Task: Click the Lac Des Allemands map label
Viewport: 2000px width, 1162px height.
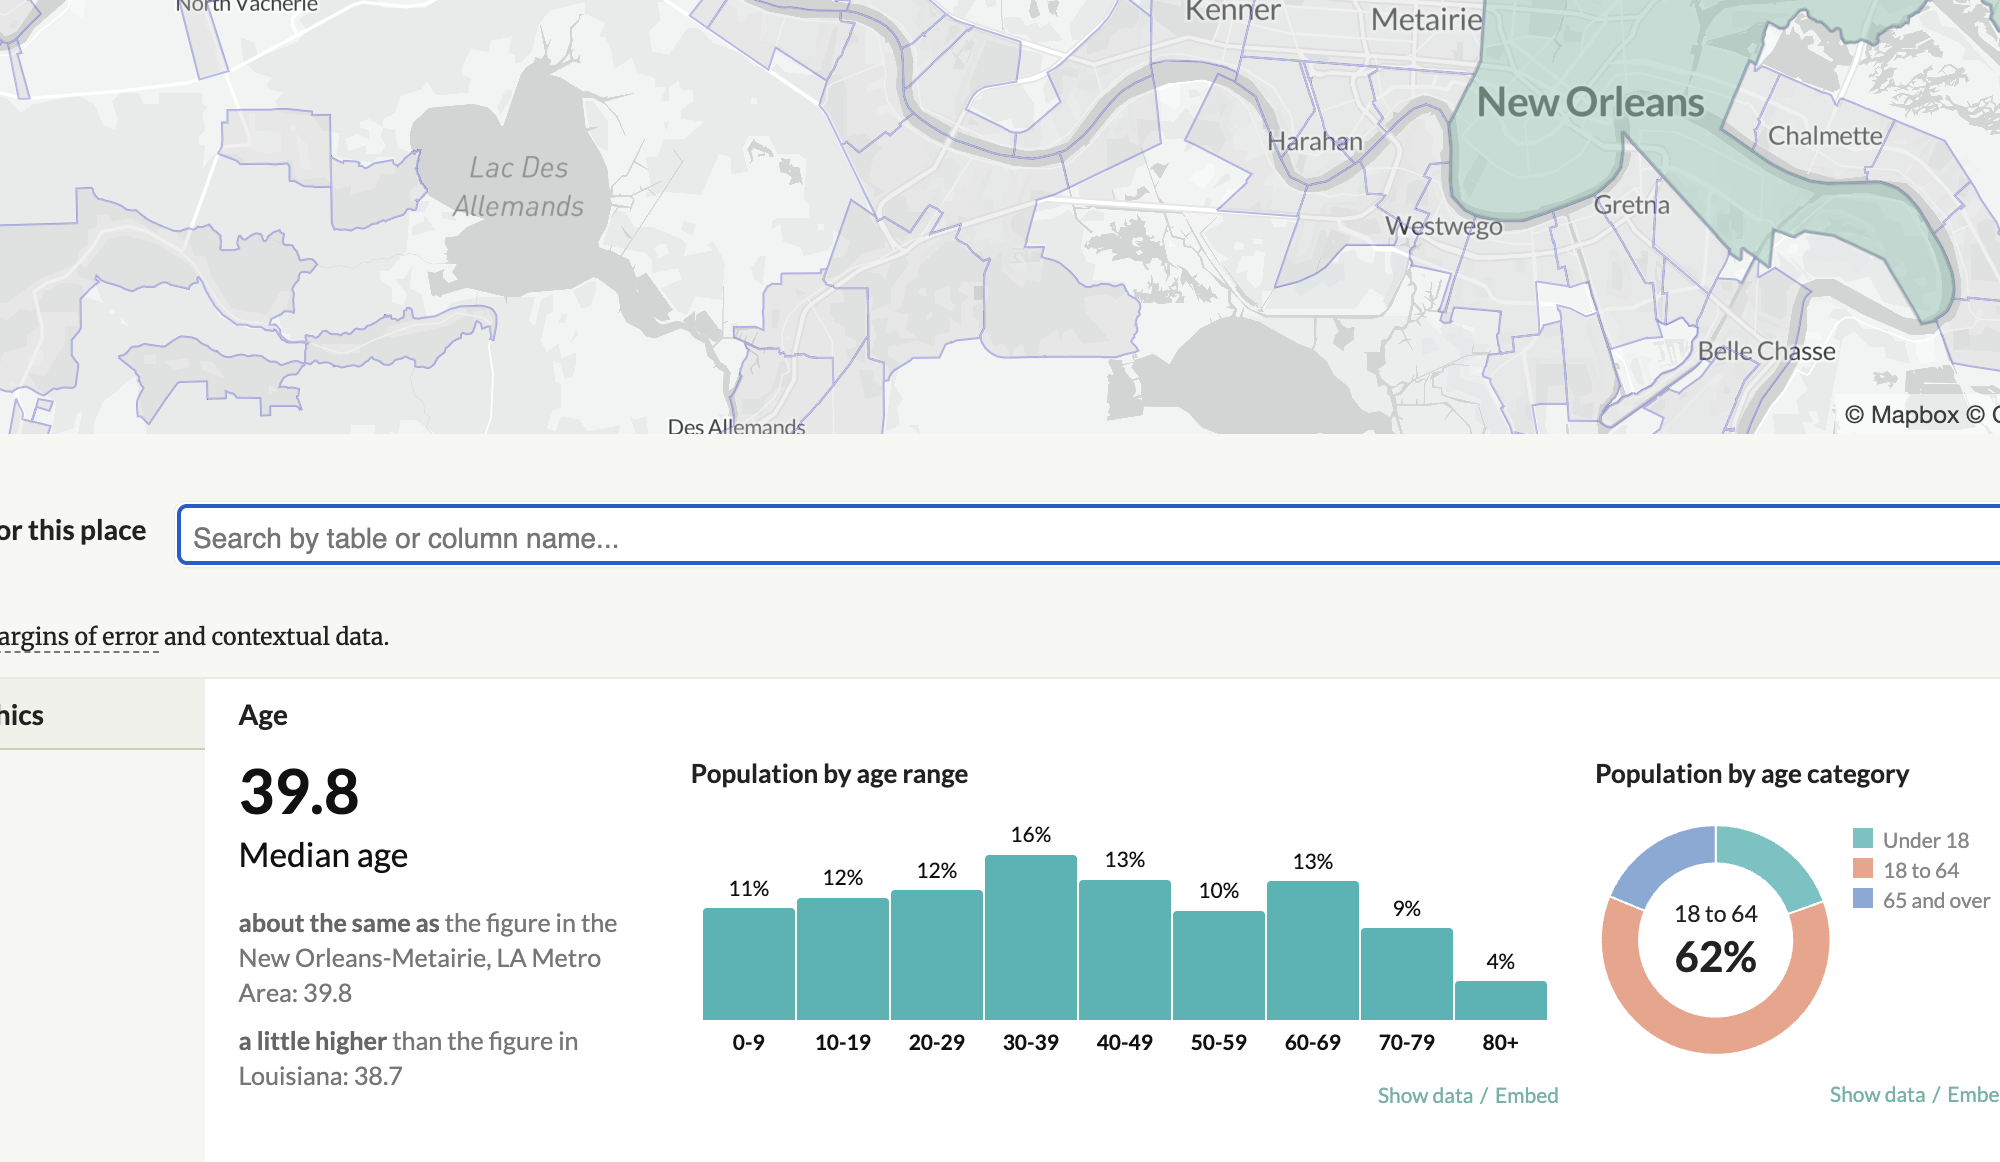Action: tap(518, 187)
